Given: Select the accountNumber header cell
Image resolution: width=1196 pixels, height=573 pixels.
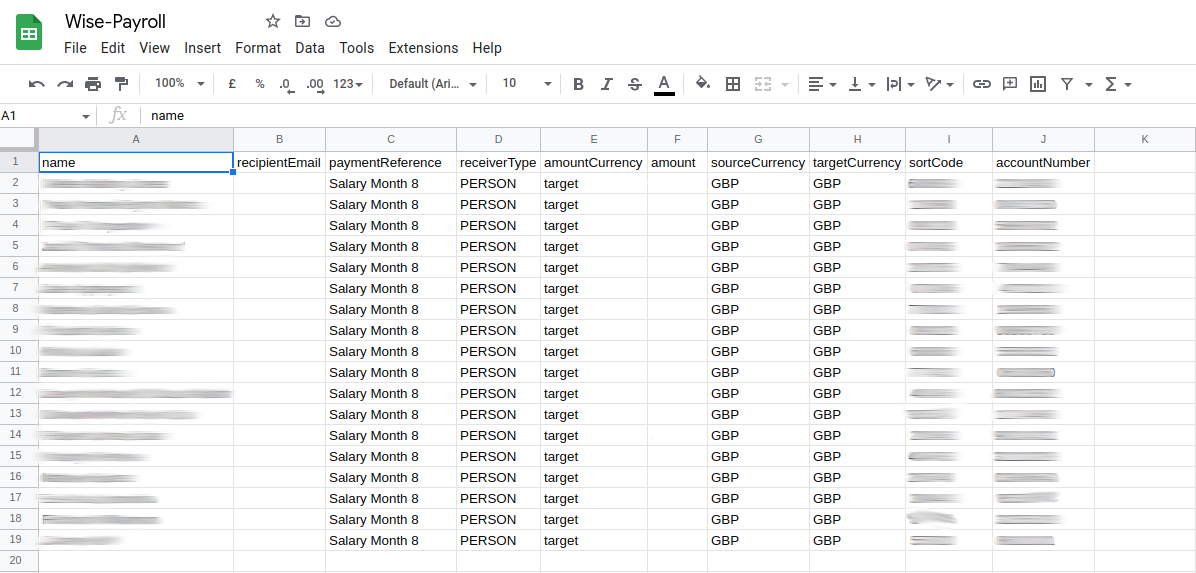Looking at the screenshot, I should click(x=1043, y=163).
